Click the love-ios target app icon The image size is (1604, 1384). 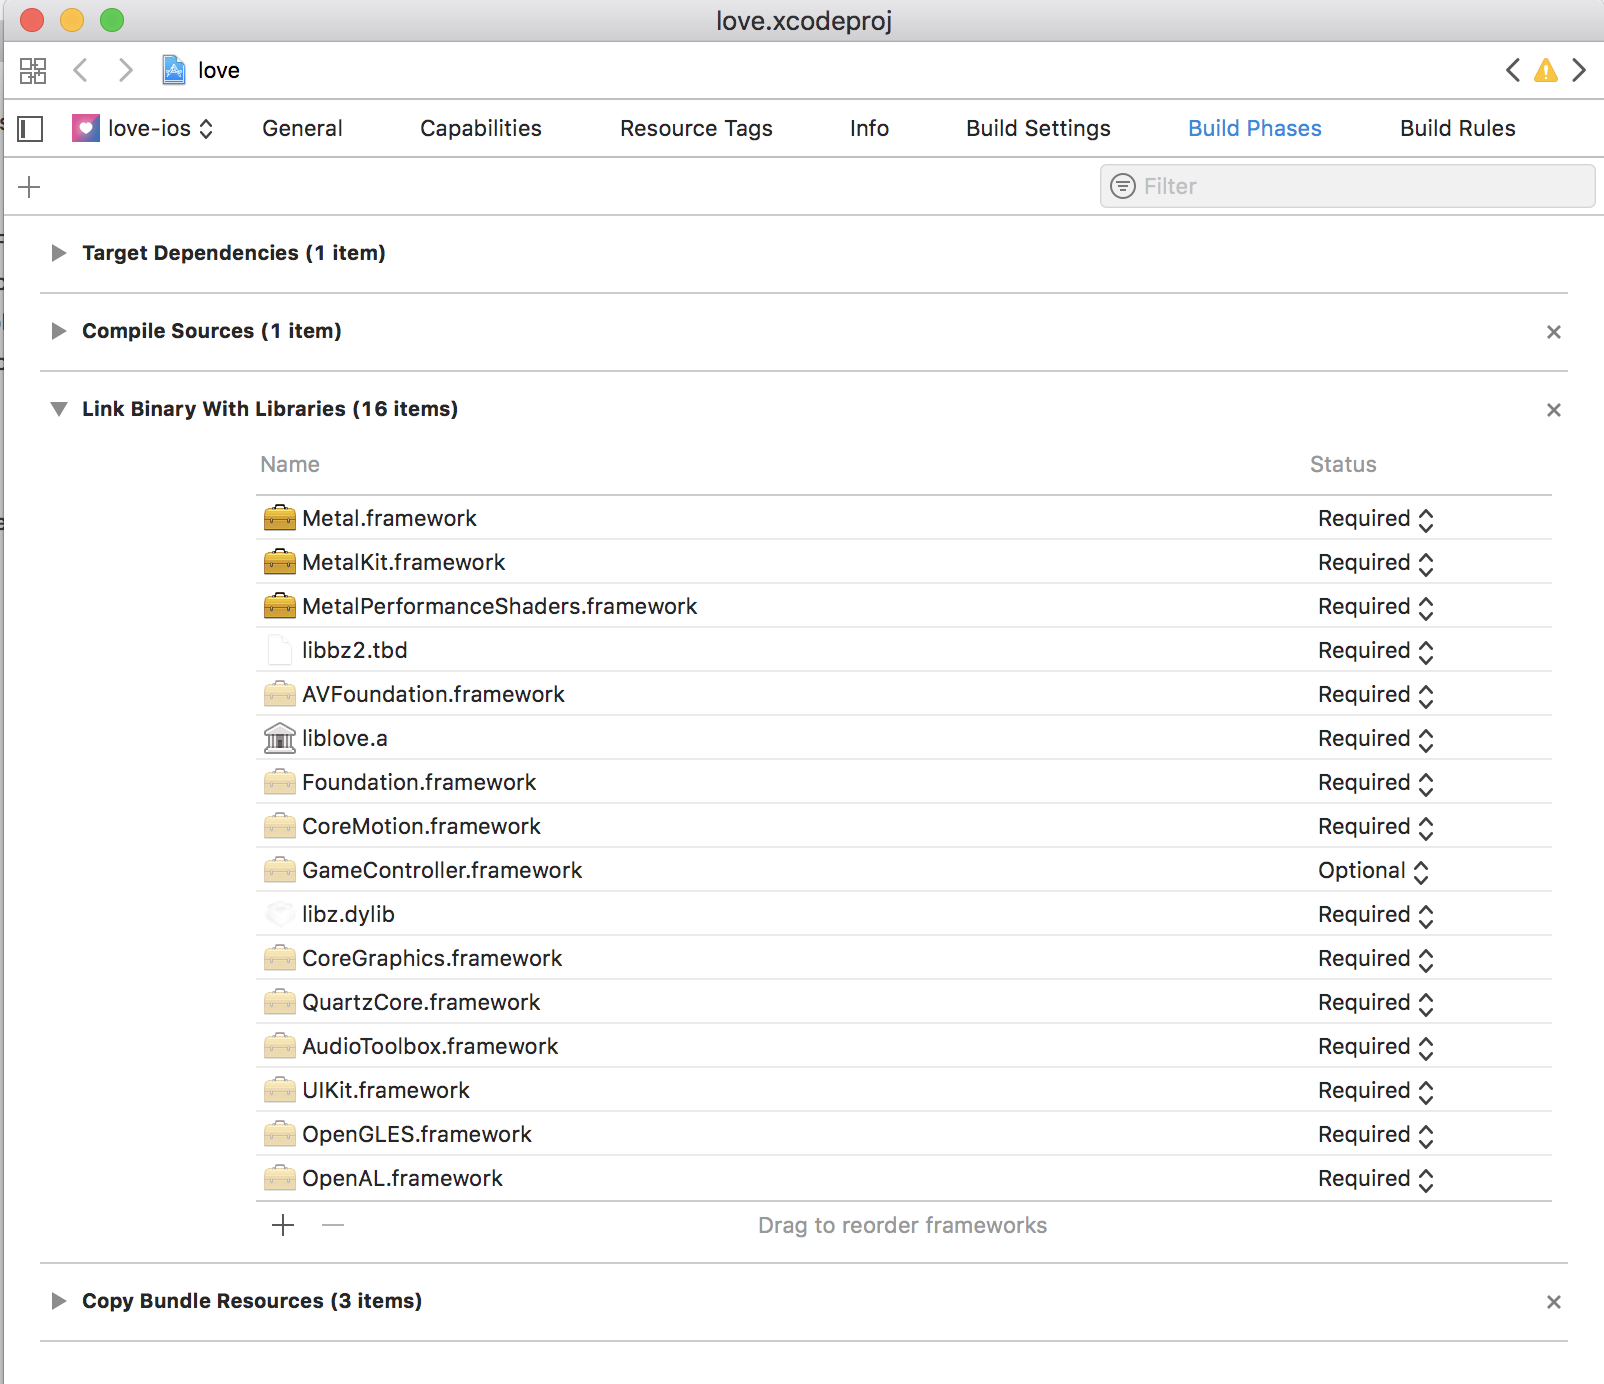(86, 128)
